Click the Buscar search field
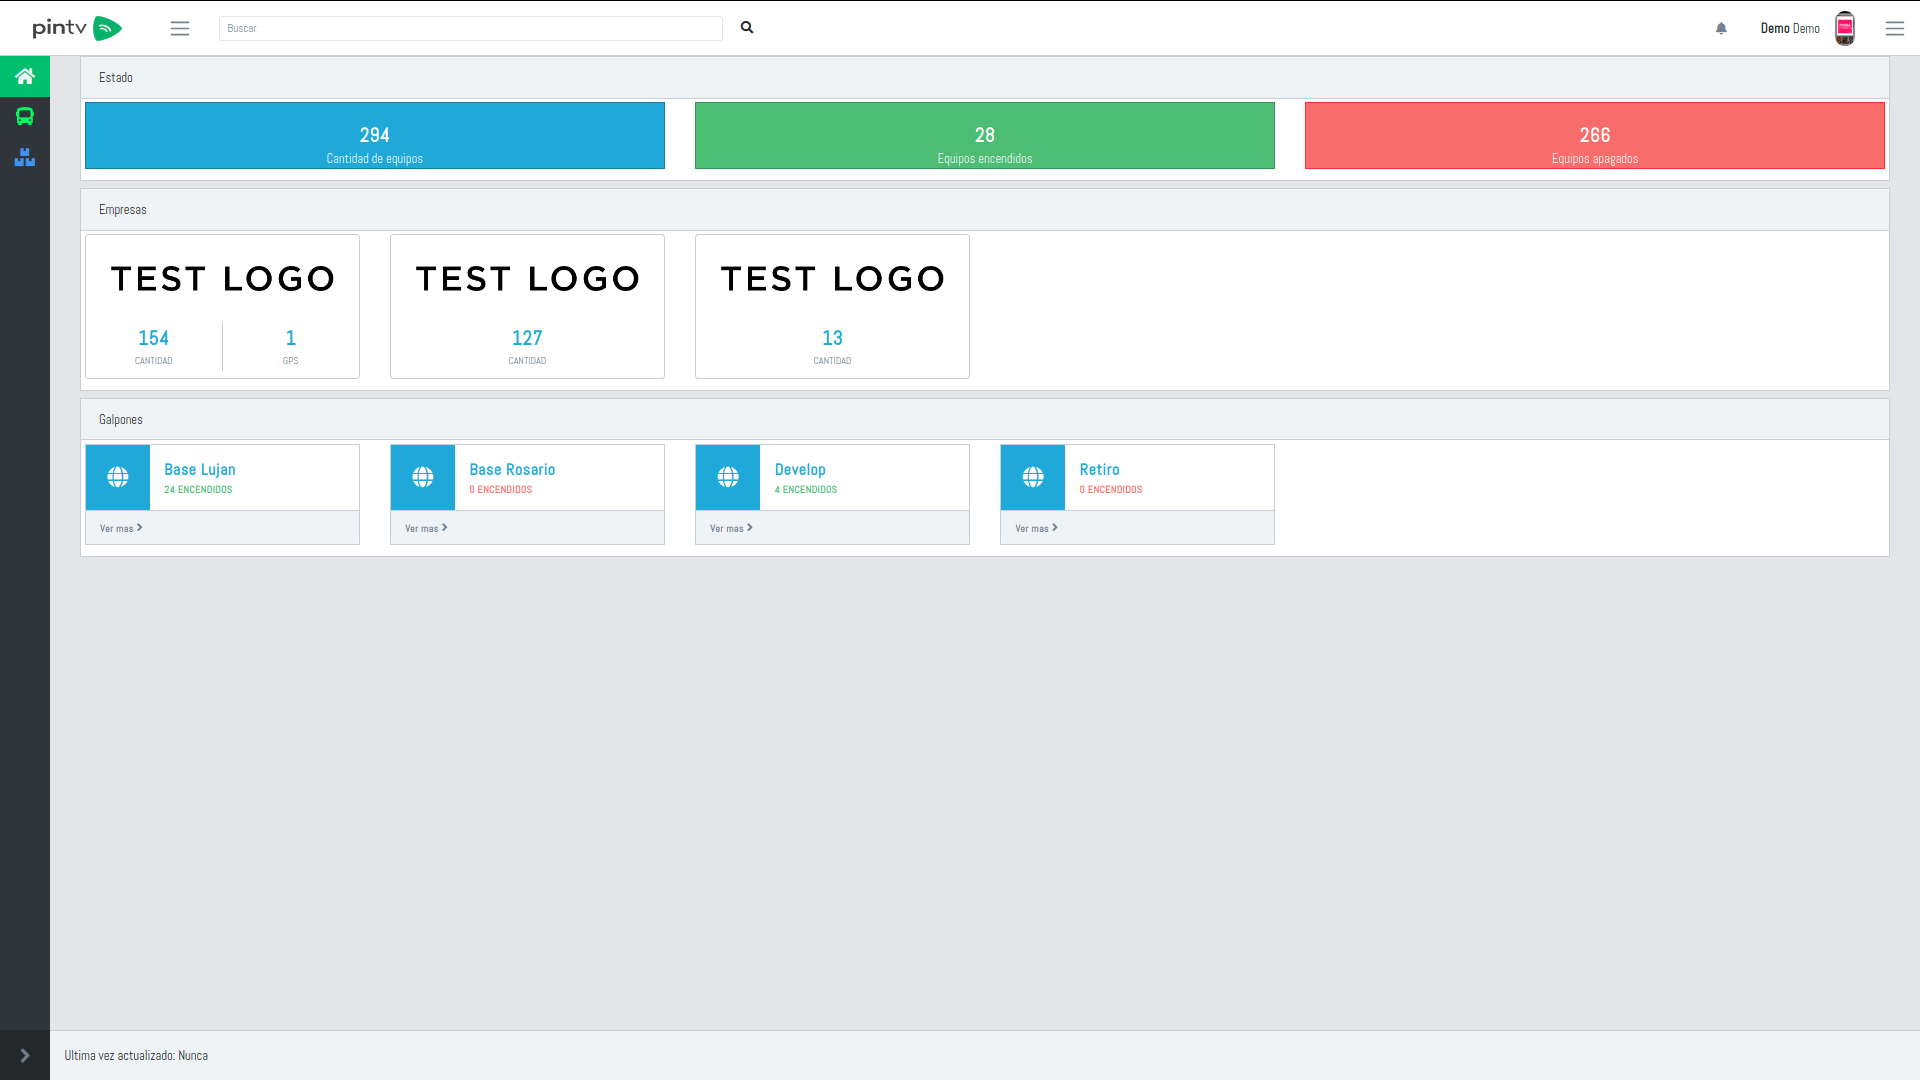Viewport: 1920px width, 1080px height. point(470,28)
